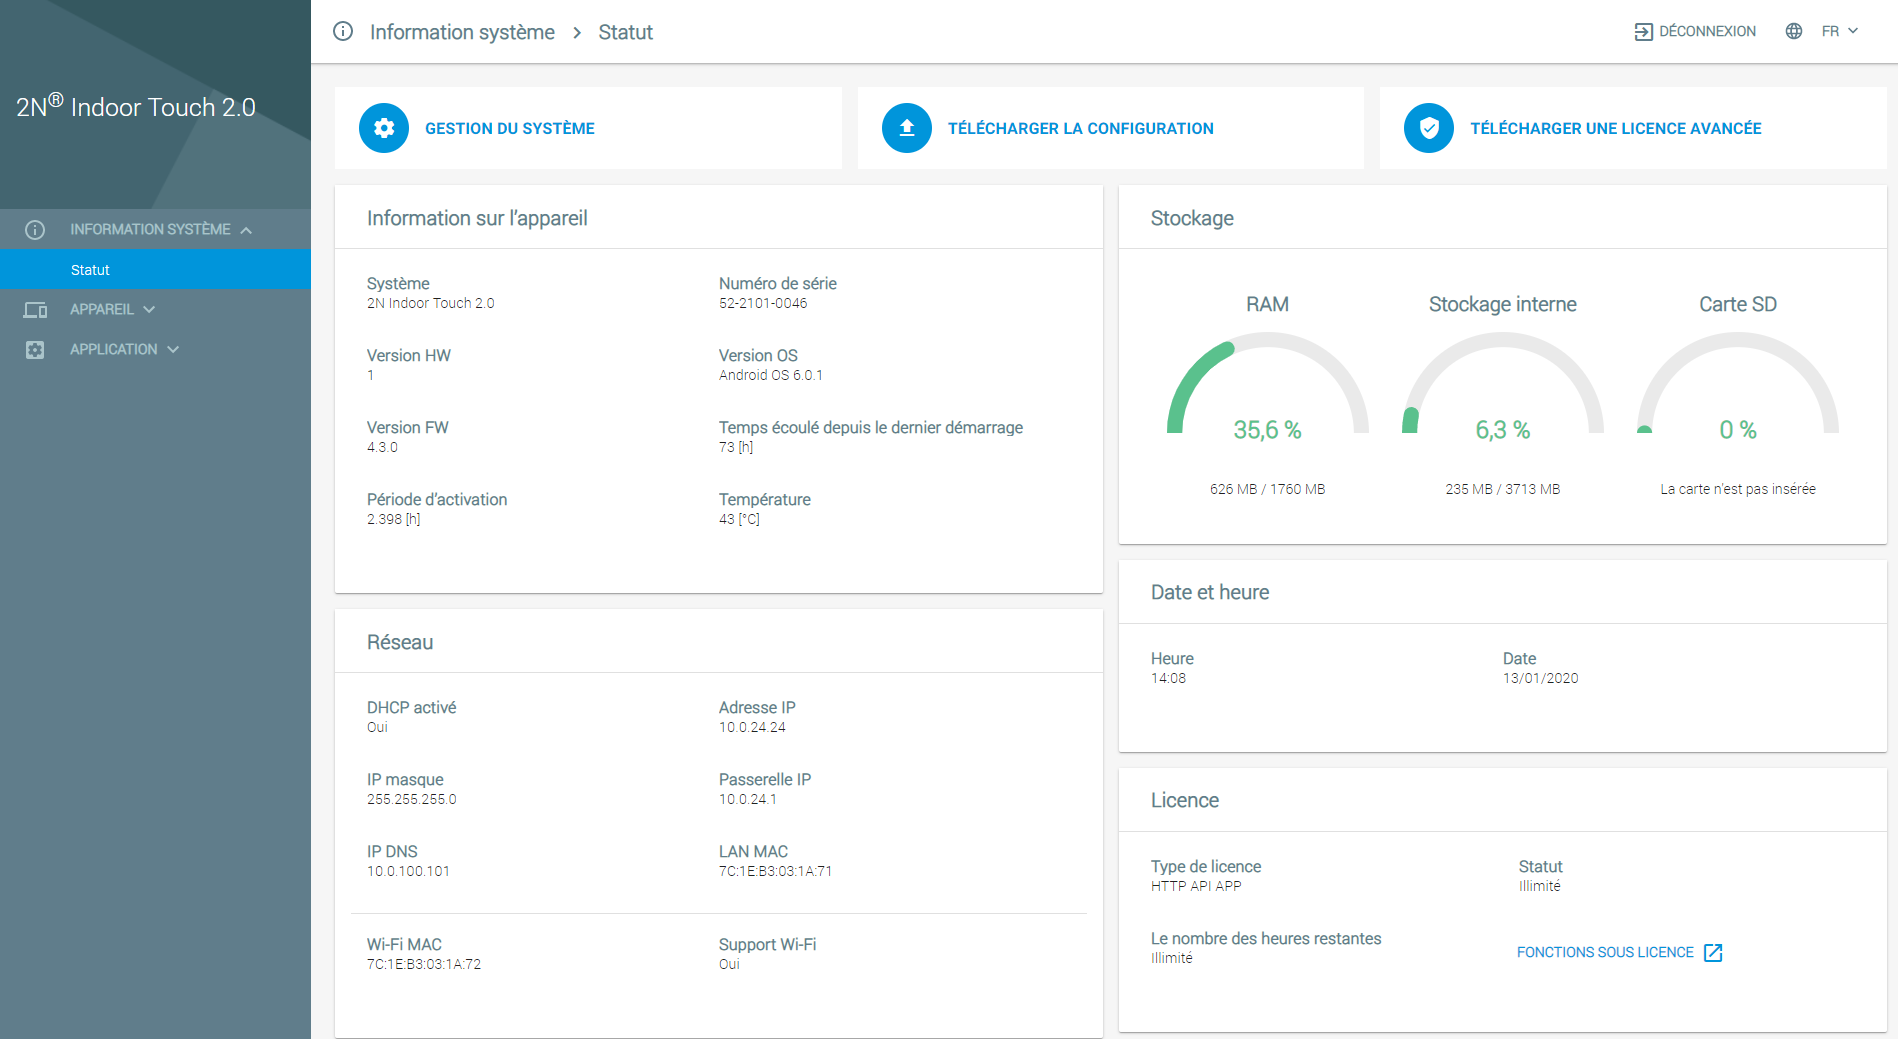1898x1039 pixels.
Task: Click the HTTP API APP licence type
Action: coord(1196,886)
